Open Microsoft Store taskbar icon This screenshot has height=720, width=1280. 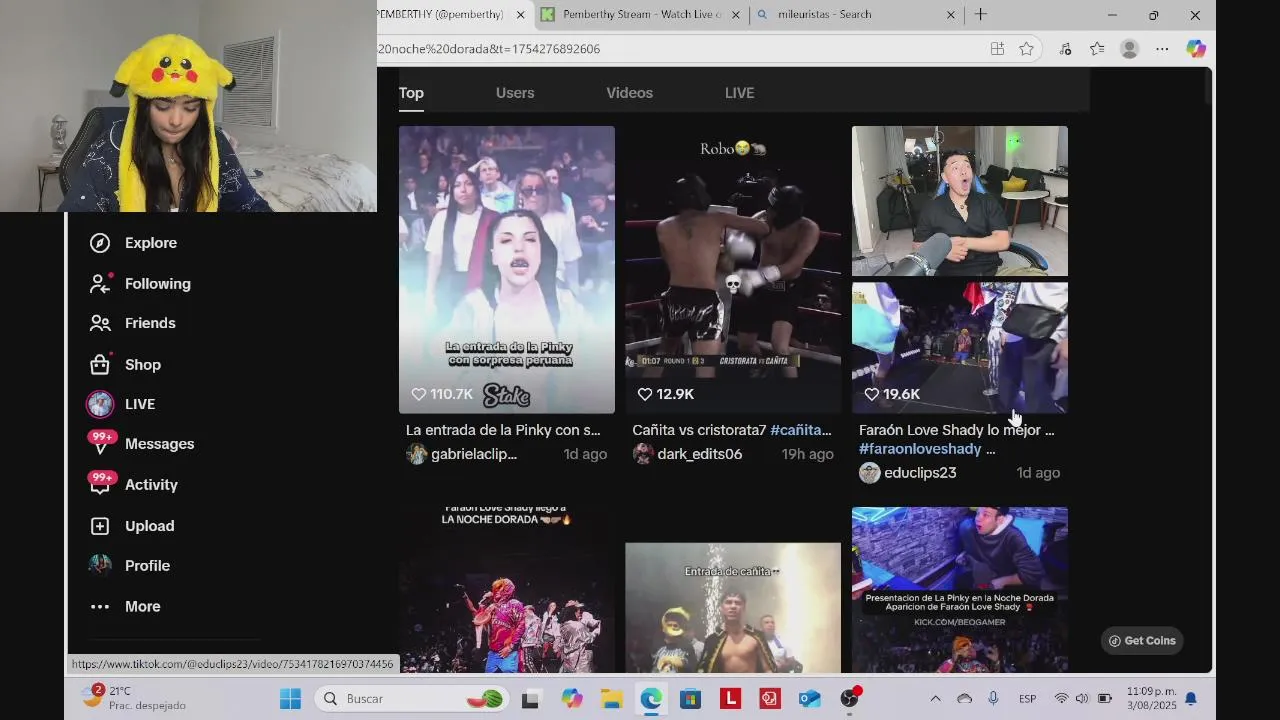pos(691,699)
